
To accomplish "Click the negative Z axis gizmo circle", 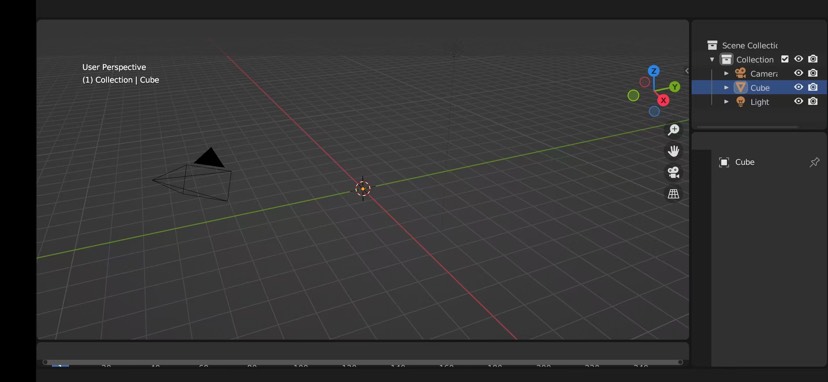I will [654, 111].
